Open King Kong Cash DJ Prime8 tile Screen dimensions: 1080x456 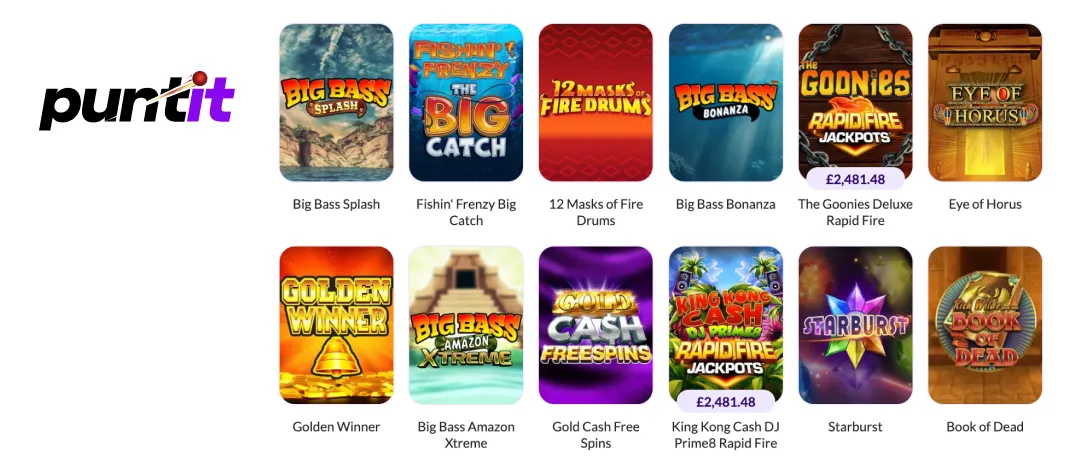pyautogui.click(x=725, y=325)
